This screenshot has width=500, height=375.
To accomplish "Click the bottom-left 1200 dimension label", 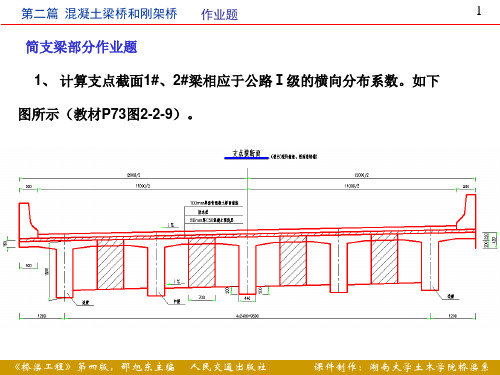I will click(x=41, y=316).
